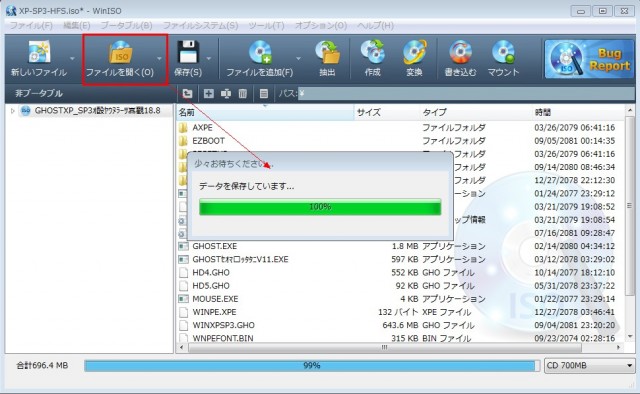Viewport: 640px width, 394px height.
Task: Click the Save 保存(S) floppy icon
Action: [x=188, y=52]
